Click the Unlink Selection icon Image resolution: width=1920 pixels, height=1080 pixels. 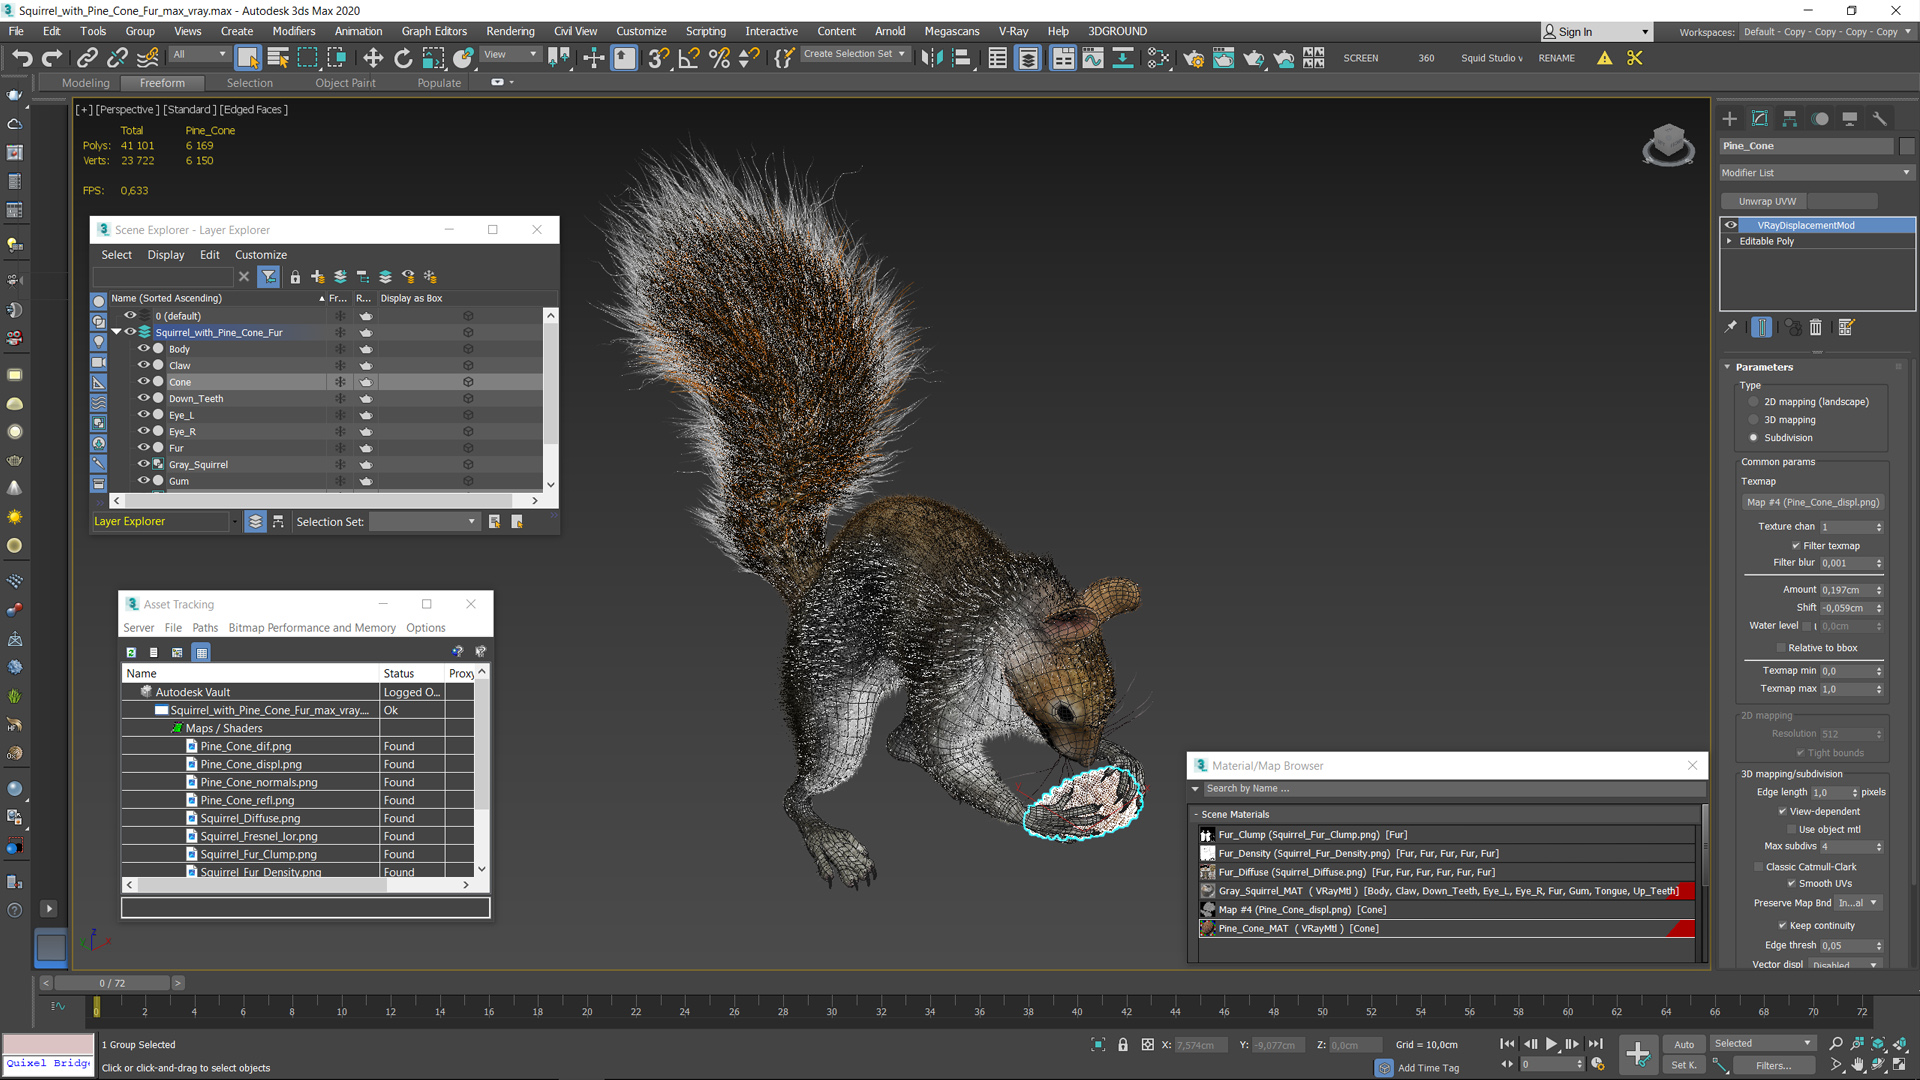(x=117, y=58)
